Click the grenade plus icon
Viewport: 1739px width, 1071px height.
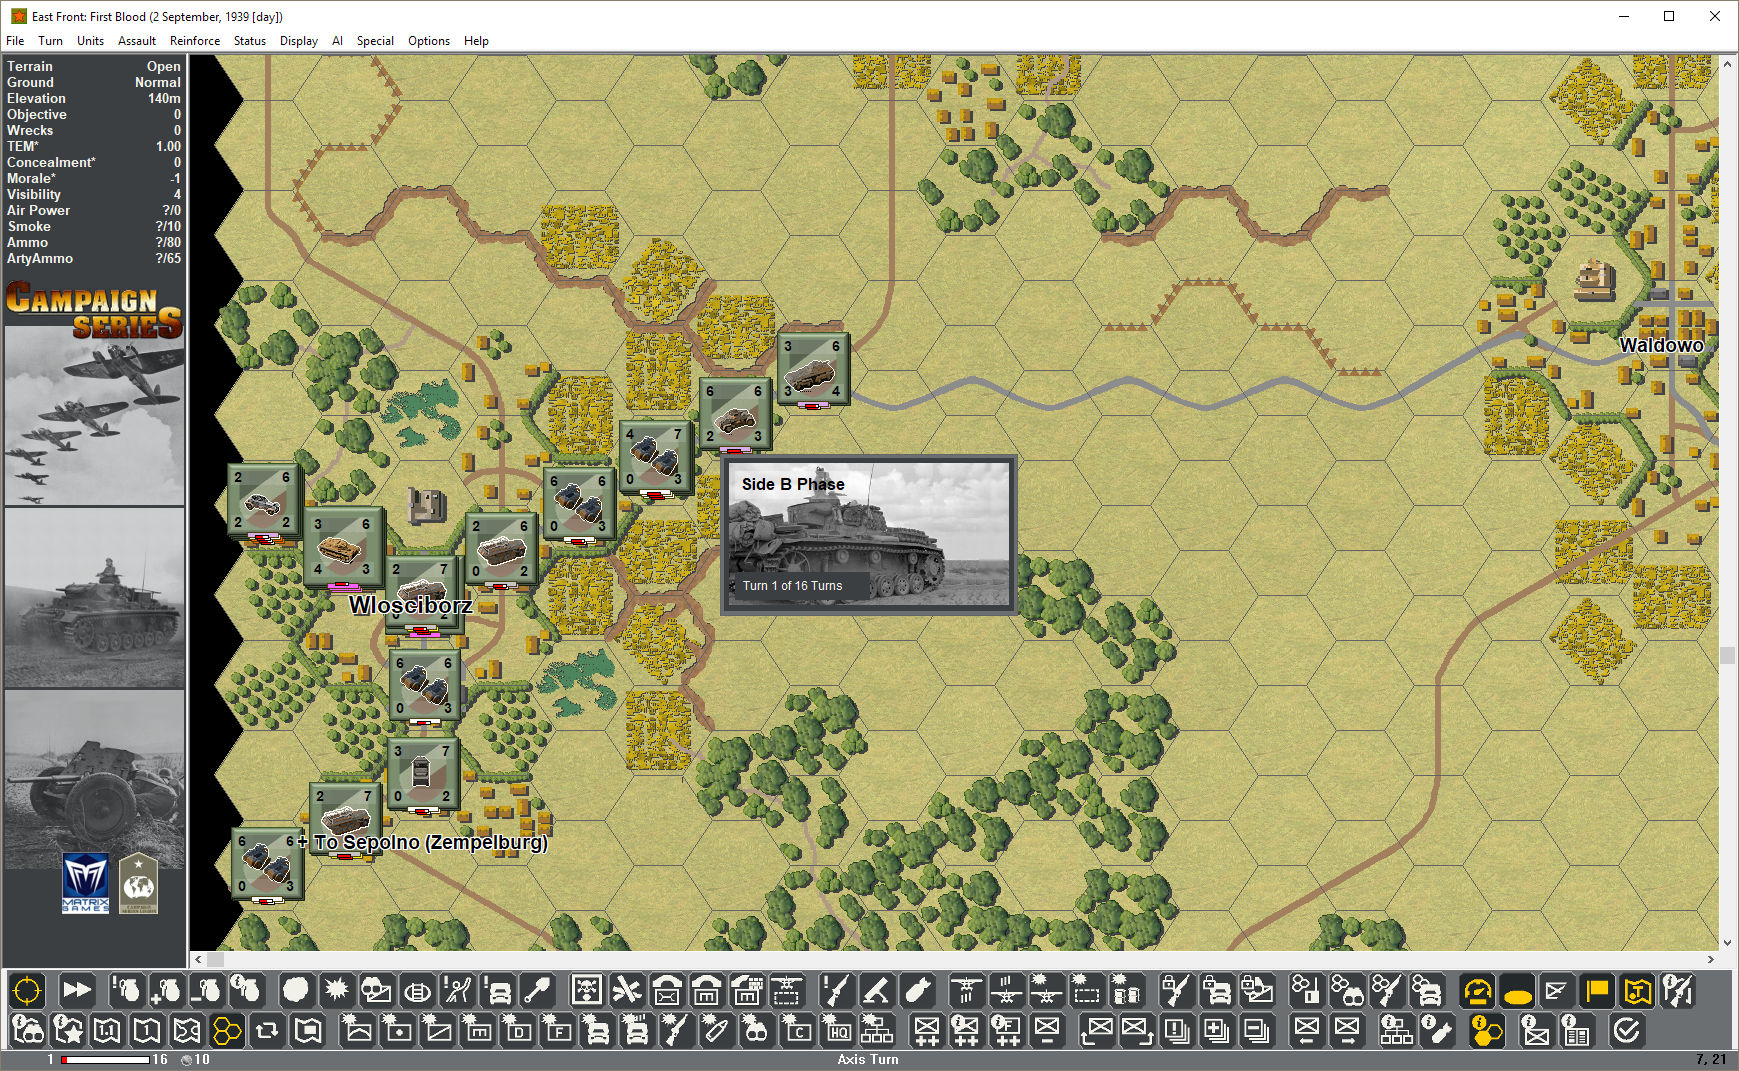[166, 991]
